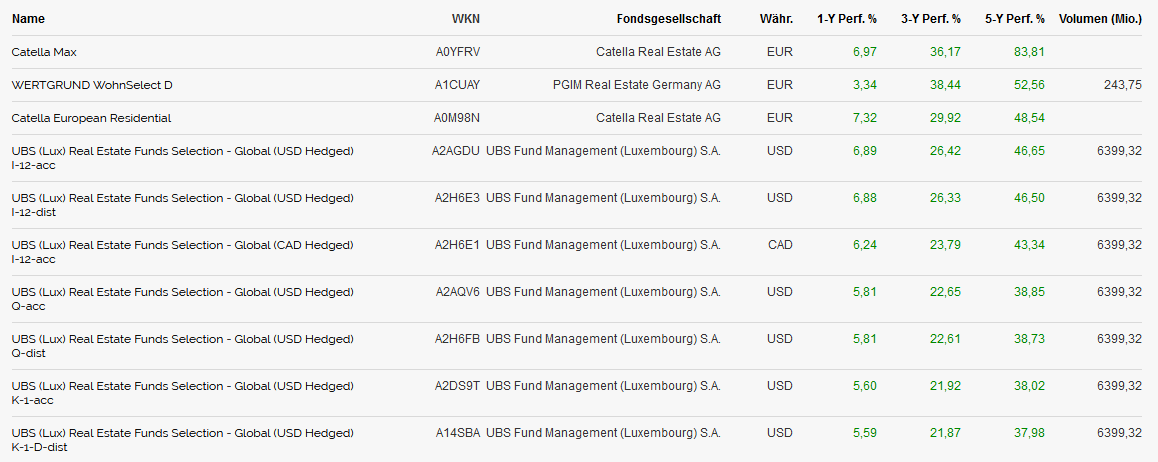The image size is (1158, 462).
Task: Open WERTGRUND WohnSelect D fund
Action: pyautogui.click(x=92, y=85)
